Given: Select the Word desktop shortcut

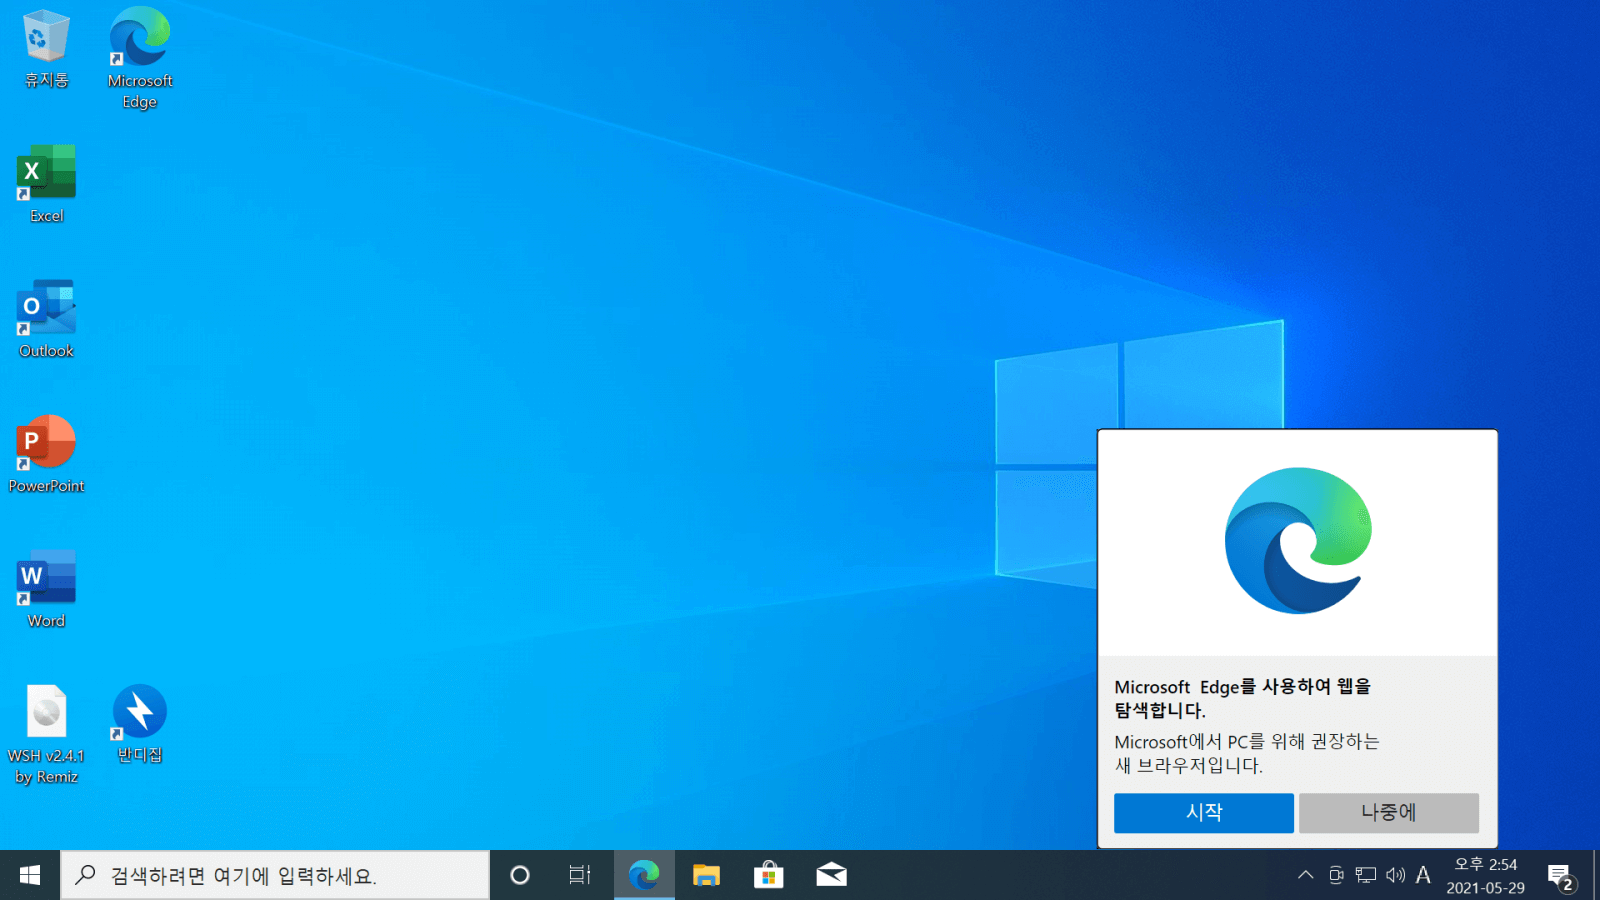Looking at the screenshot, I should tap(46, 589).
